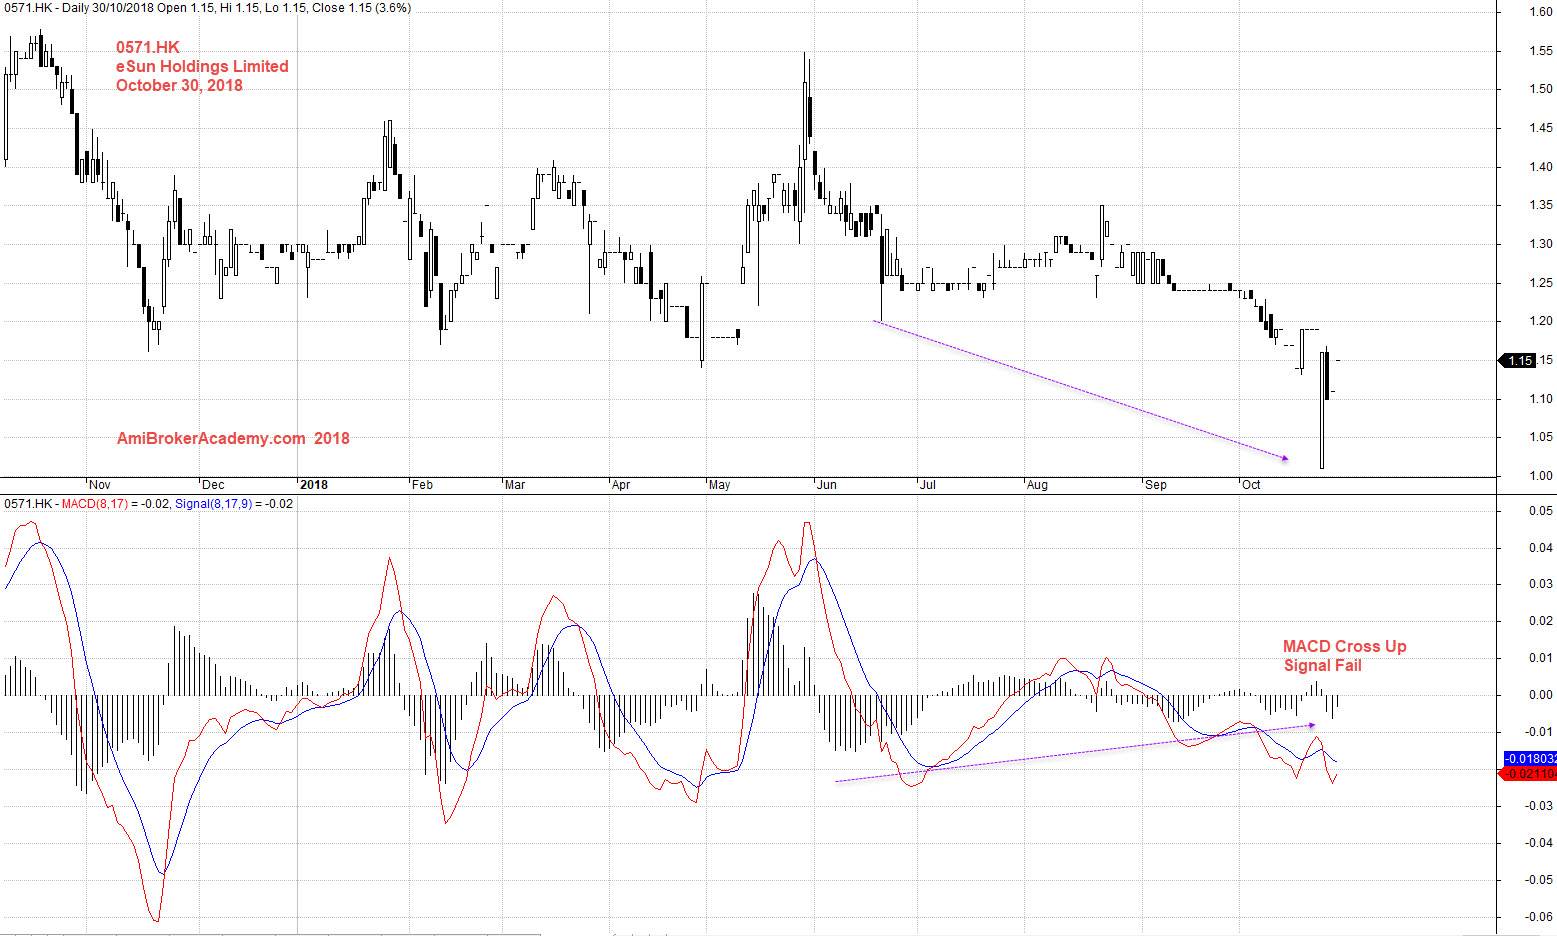The image size is (1557, 936).
Task: Click the -0.06 MACD axis label
Action: tap(1540, 917)
